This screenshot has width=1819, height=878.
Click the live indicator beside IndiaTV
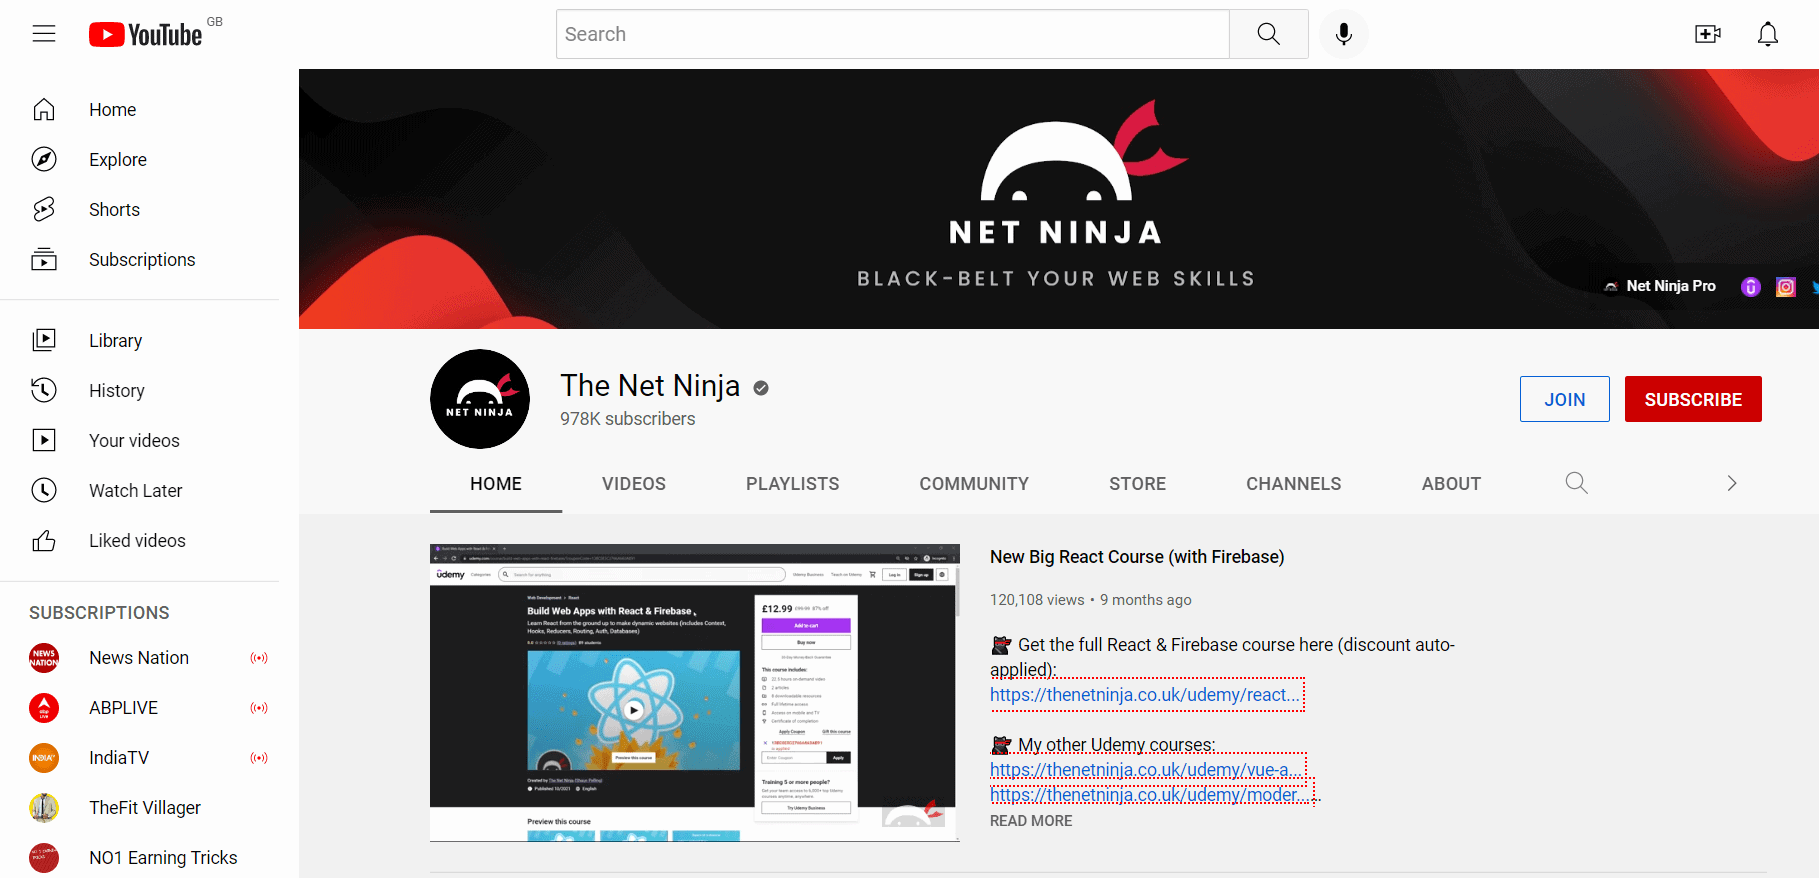click(x=259, y=758)
